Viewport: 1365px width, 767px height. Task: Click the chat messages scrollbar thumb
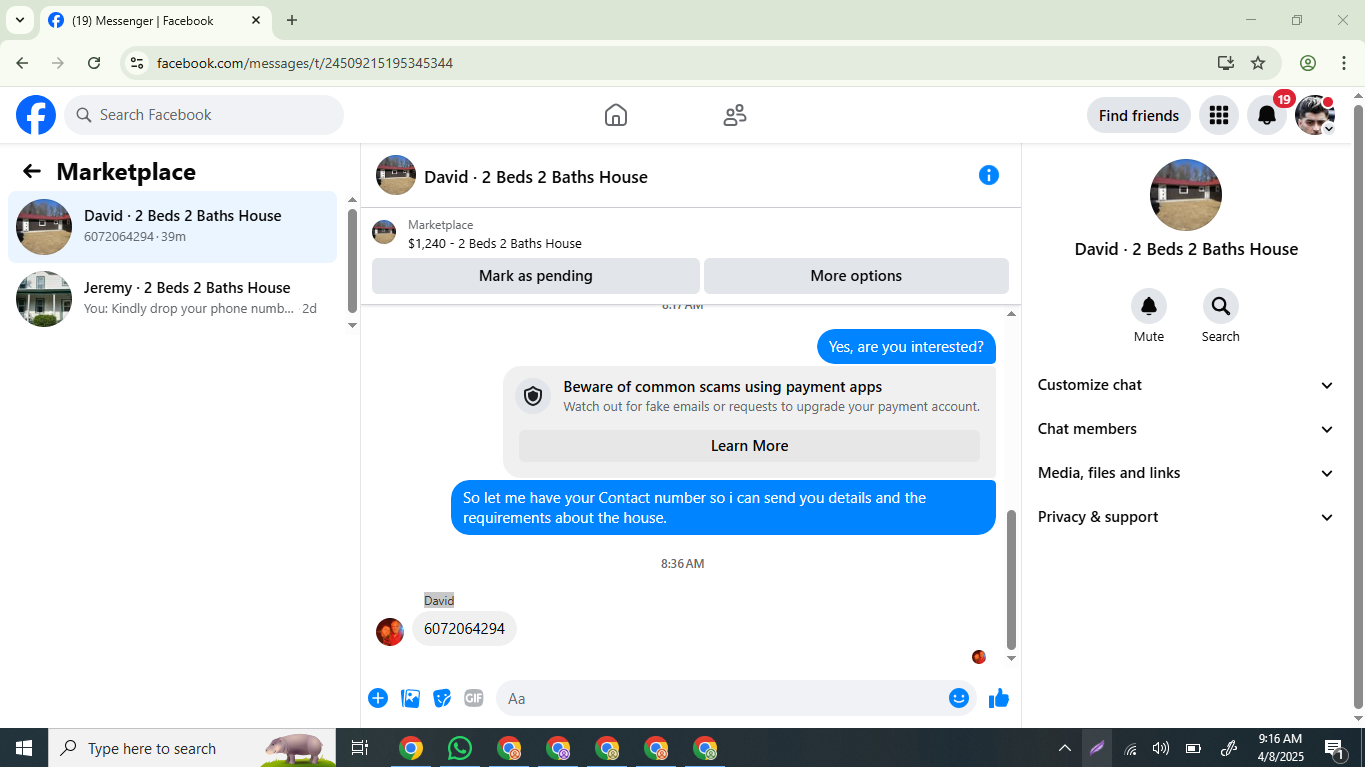pos(1011,580)
